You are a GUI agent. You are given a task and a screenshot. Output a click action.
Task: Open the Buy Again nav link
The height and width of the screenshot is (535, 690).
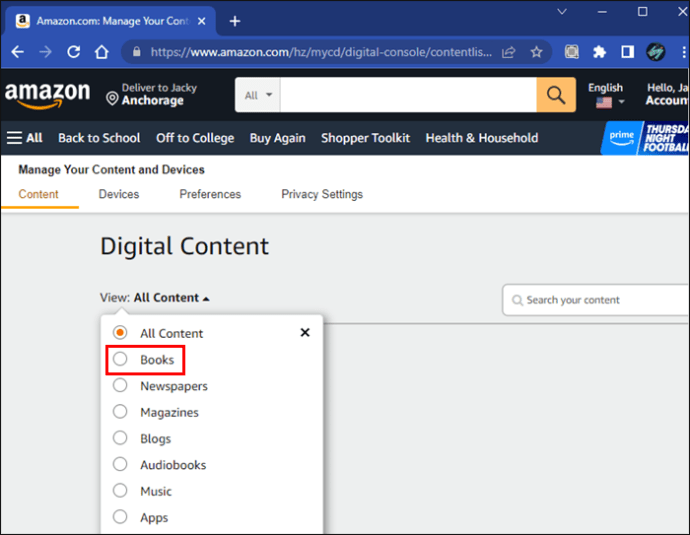(x=278, y=138)
